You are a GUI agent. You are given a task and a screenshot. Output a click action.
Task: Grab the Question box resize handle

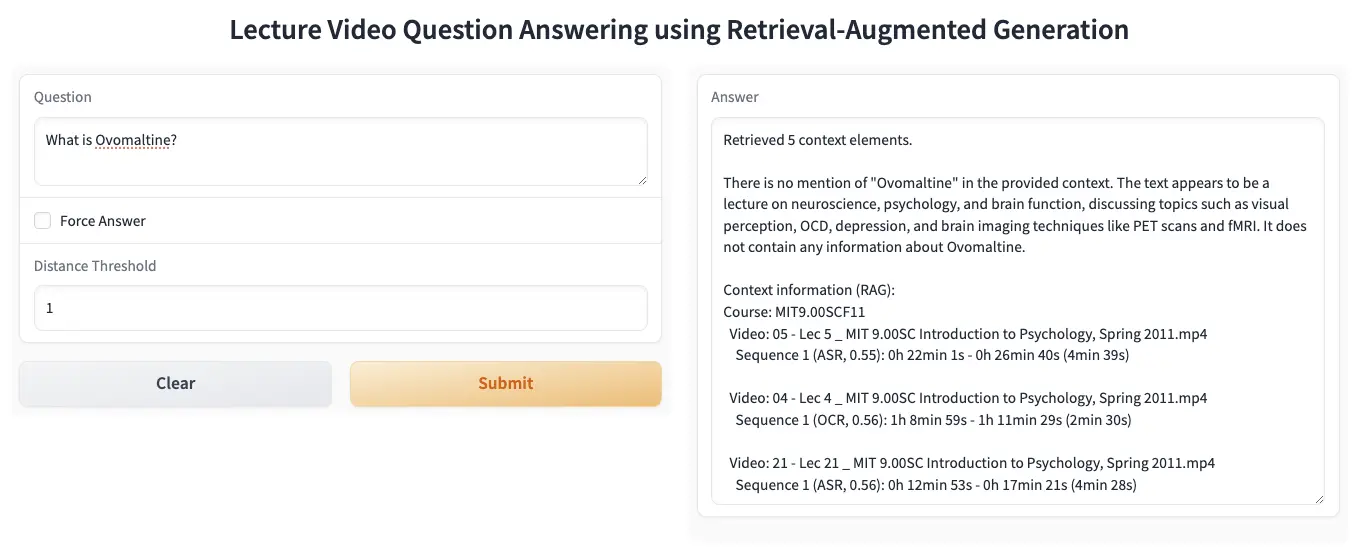(x=641, y=180)
